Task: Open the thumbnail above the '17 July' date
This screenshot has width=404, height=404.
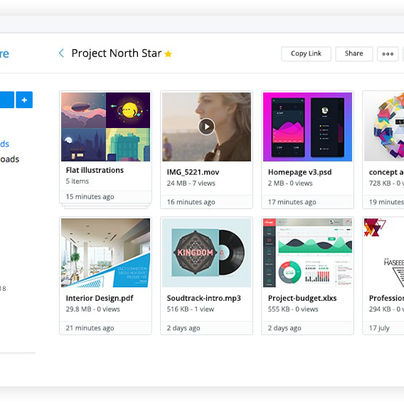Action: tap(384, 253)
